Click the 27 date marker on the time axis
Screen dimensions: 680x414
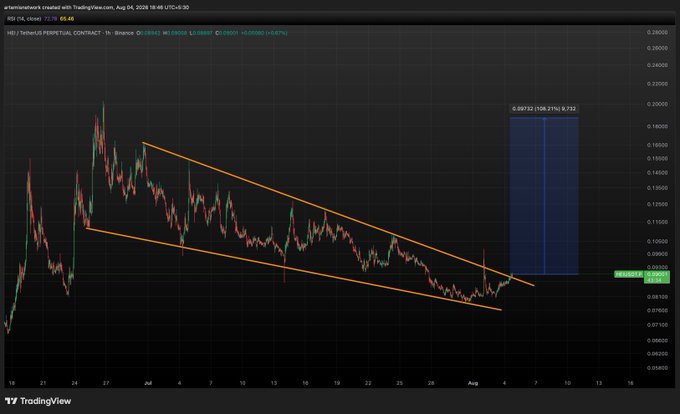pyautogui.click(x=106, y=383)
